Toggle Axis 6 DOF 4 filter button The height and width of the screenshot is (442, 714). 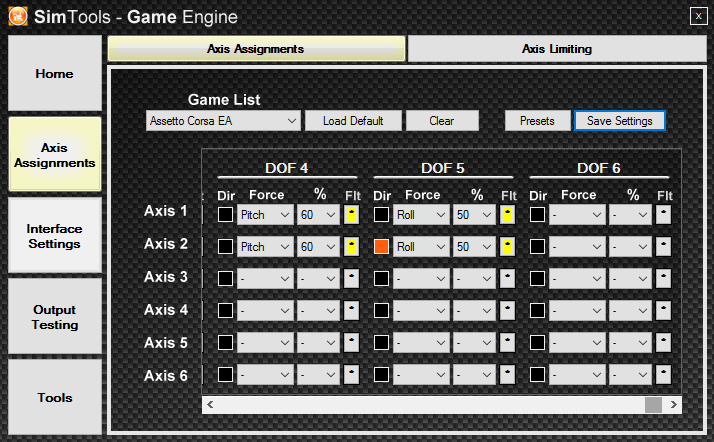point(352,375)
